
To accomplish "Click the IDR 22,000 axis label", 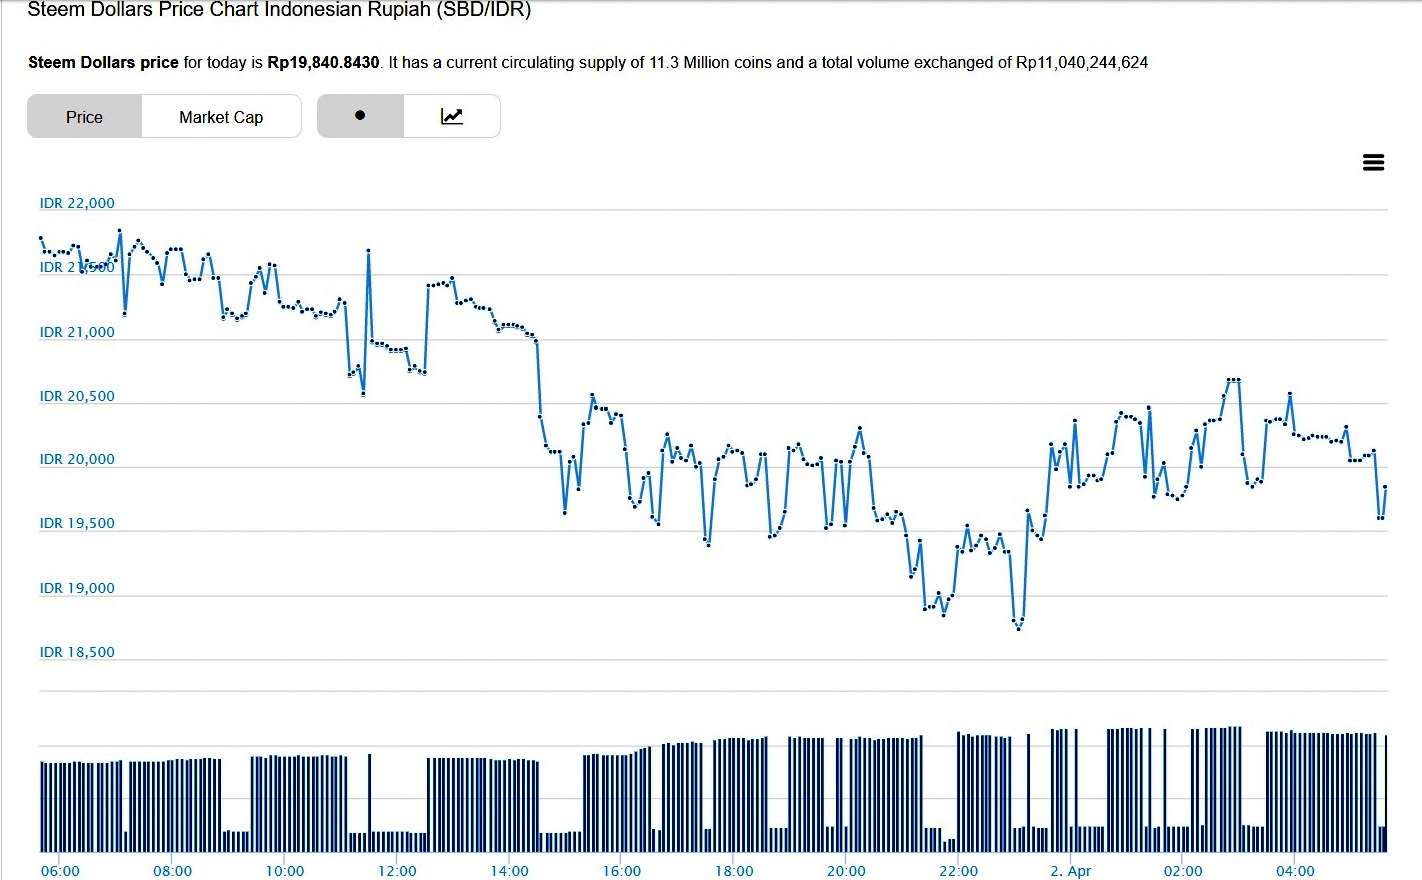I will pos(77,203).
